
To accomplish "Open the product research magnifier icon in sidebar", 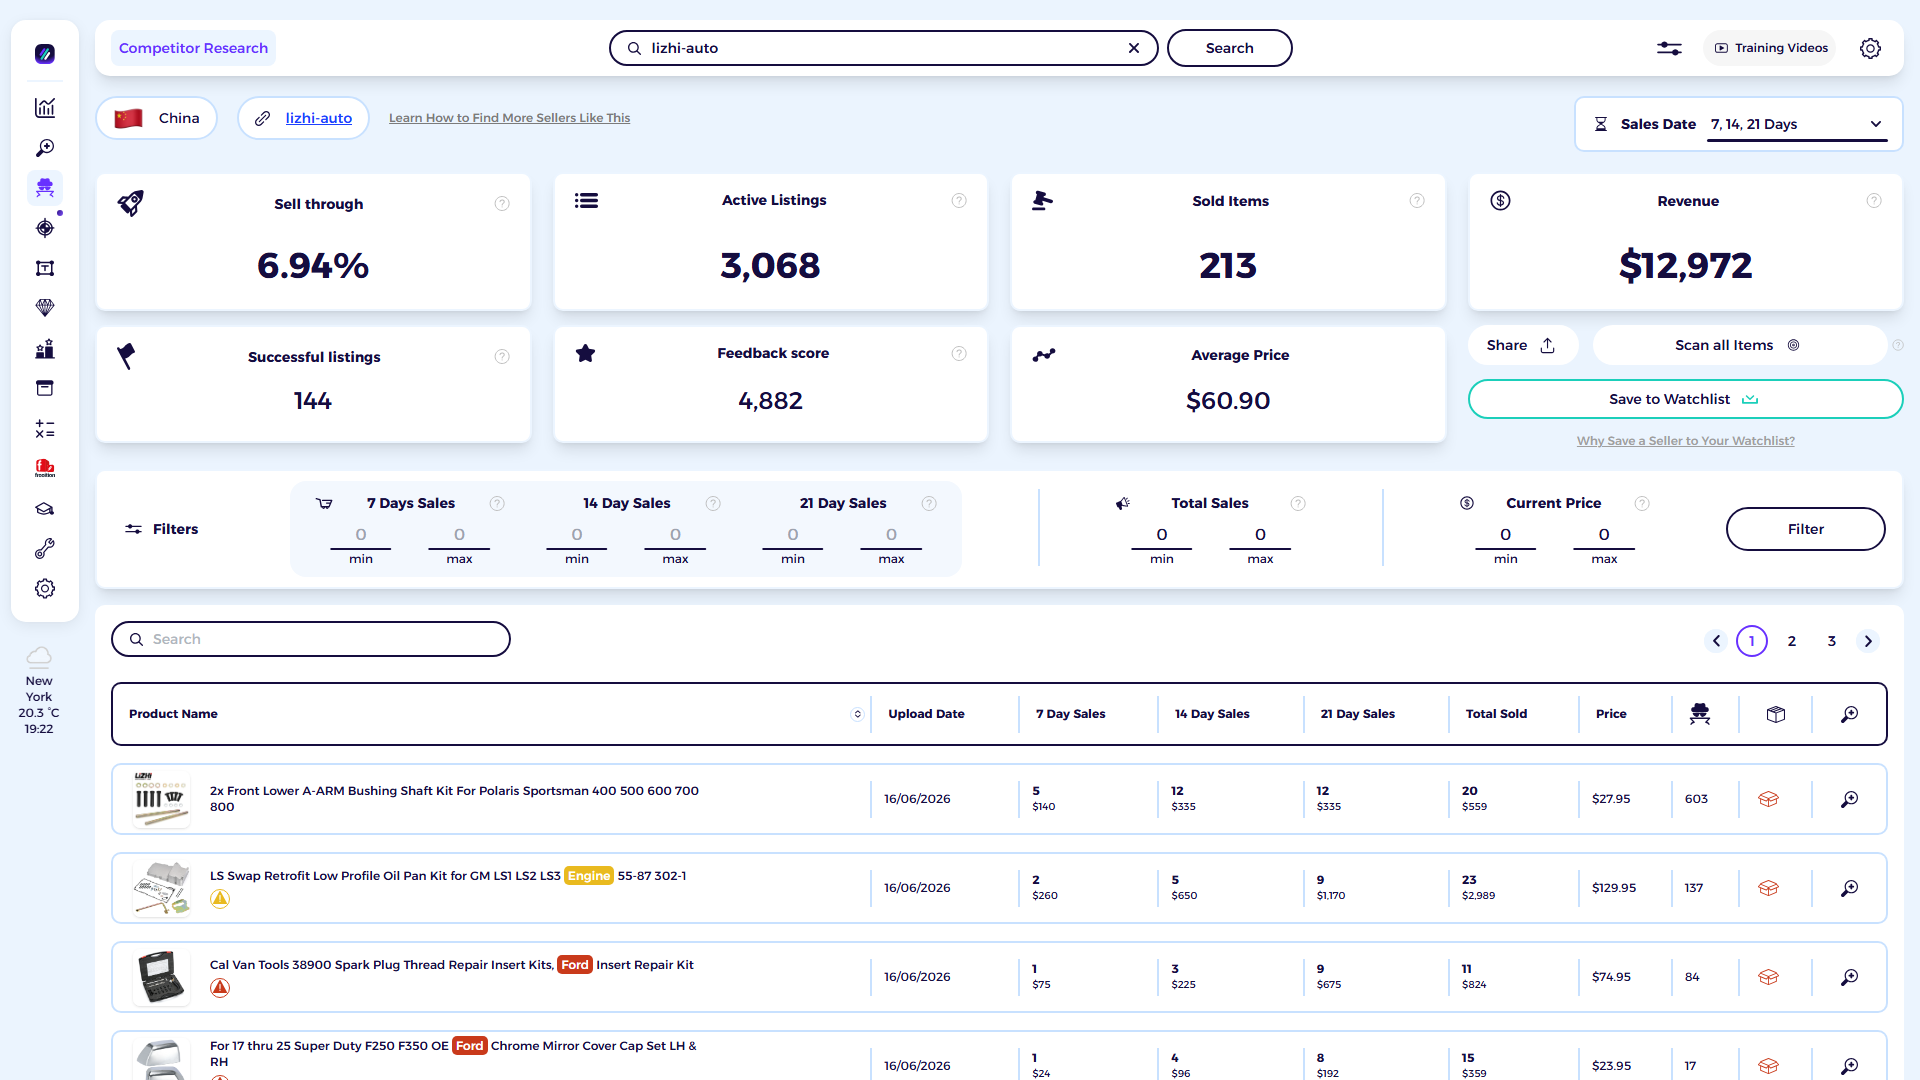I will [x=45, y=148].
